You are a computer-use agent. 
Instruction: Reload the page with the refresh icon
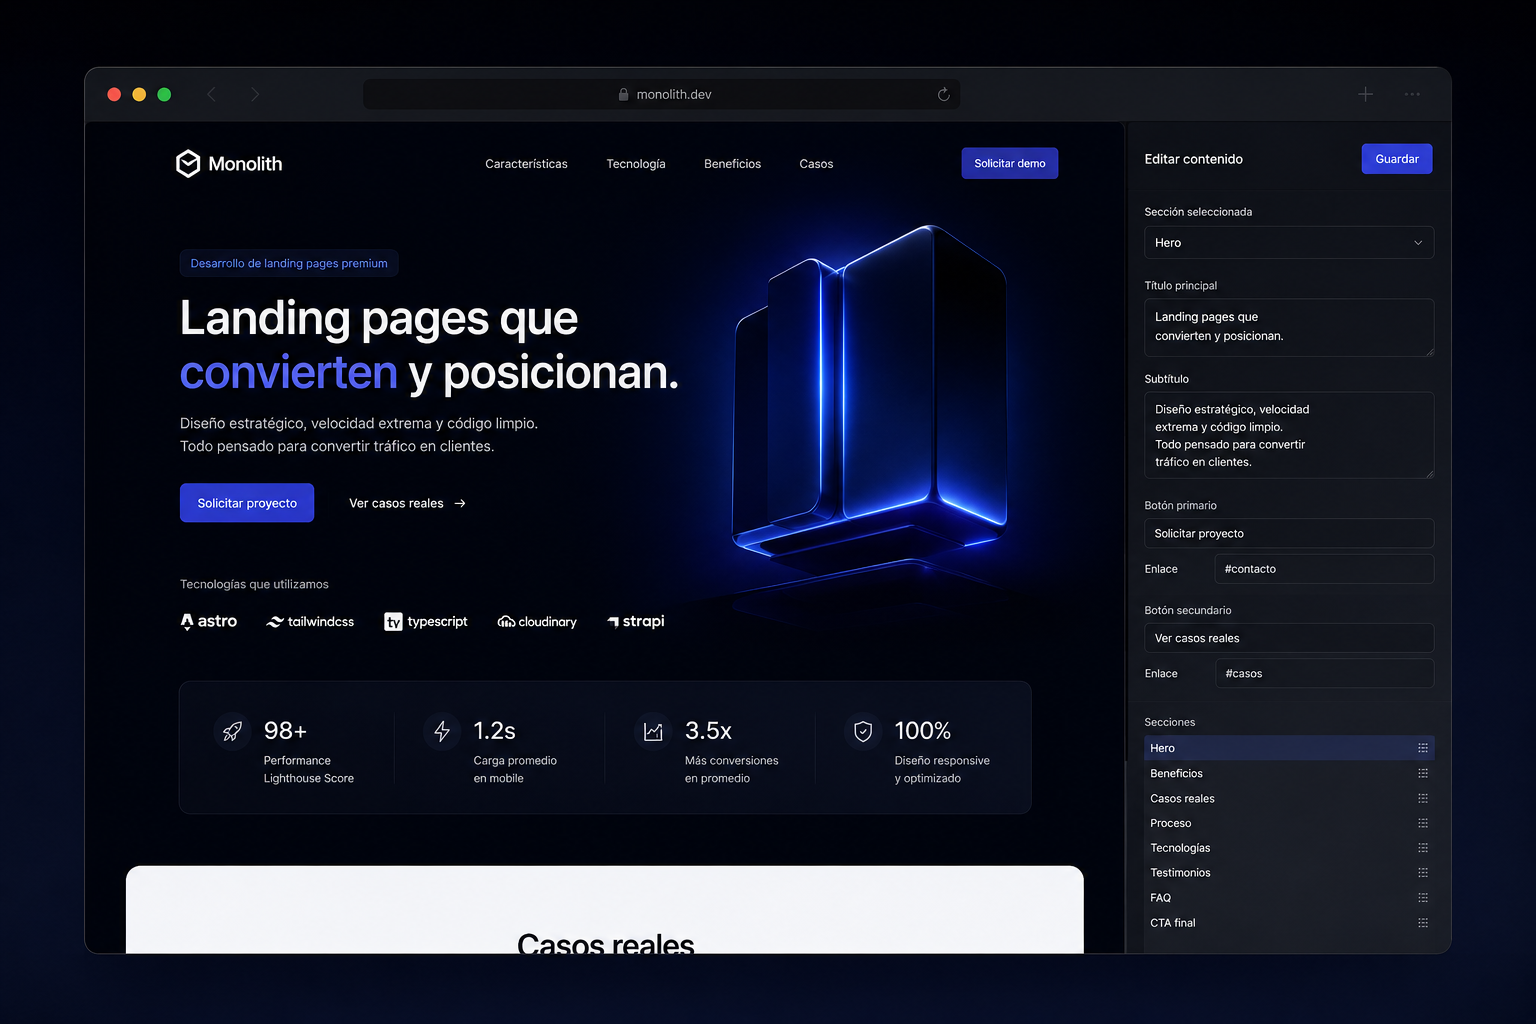[x=943, y=94]
